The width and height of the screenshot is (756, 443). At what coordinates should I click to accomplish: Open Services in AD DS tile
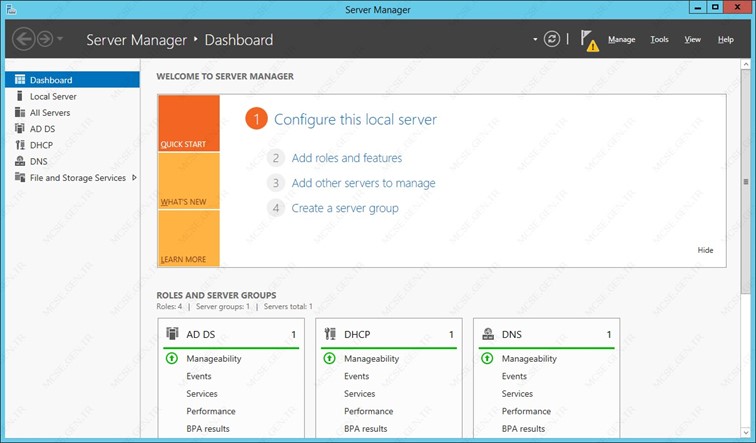pos(202,393)
